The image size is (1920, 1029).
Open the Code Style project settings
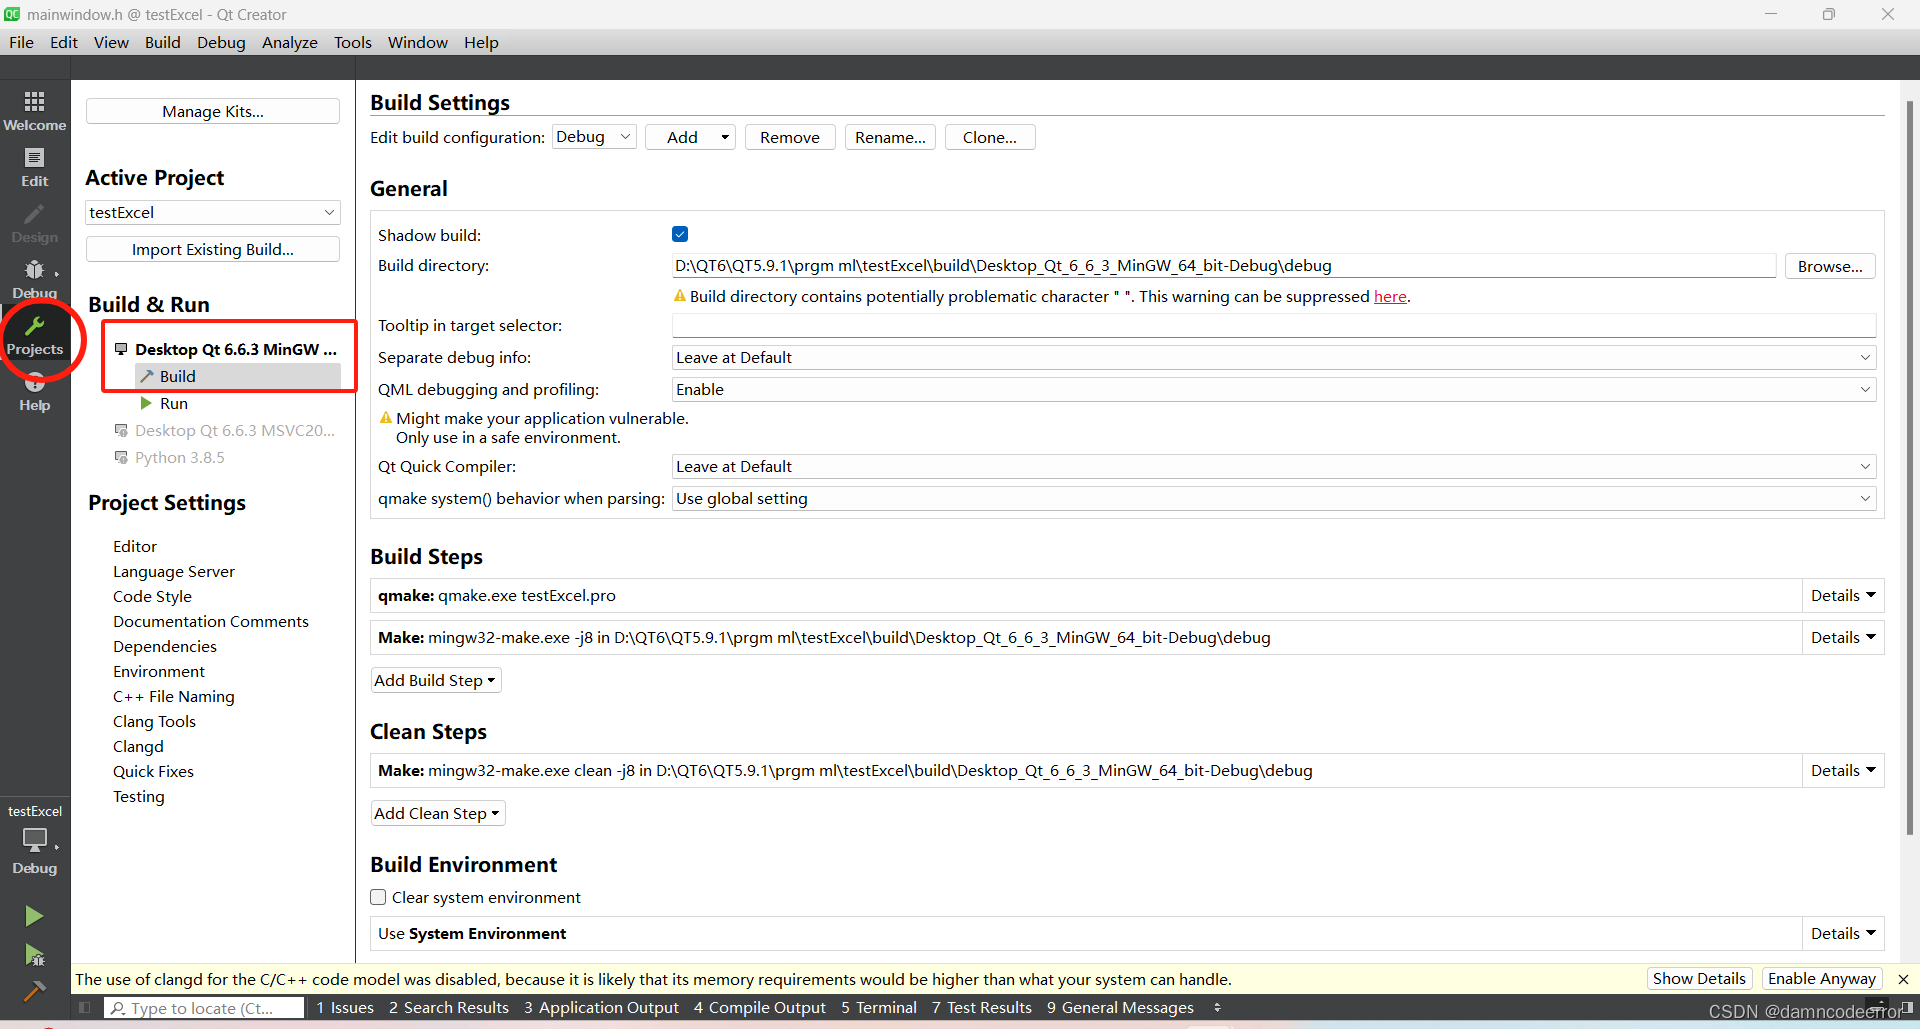tap(152, 596)
